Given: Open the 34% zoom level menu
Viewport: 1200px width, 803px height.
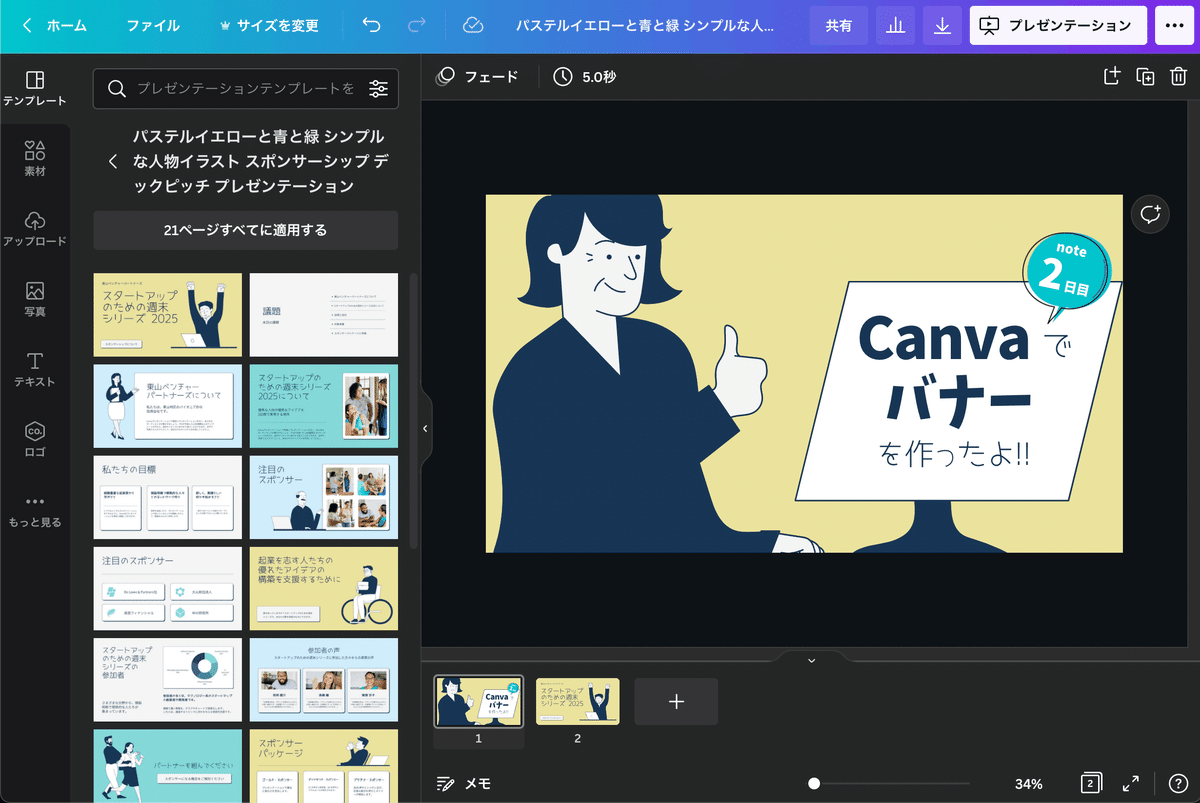Looking at the screenshot, I should pyautogui.click(x=1028, y=784).
